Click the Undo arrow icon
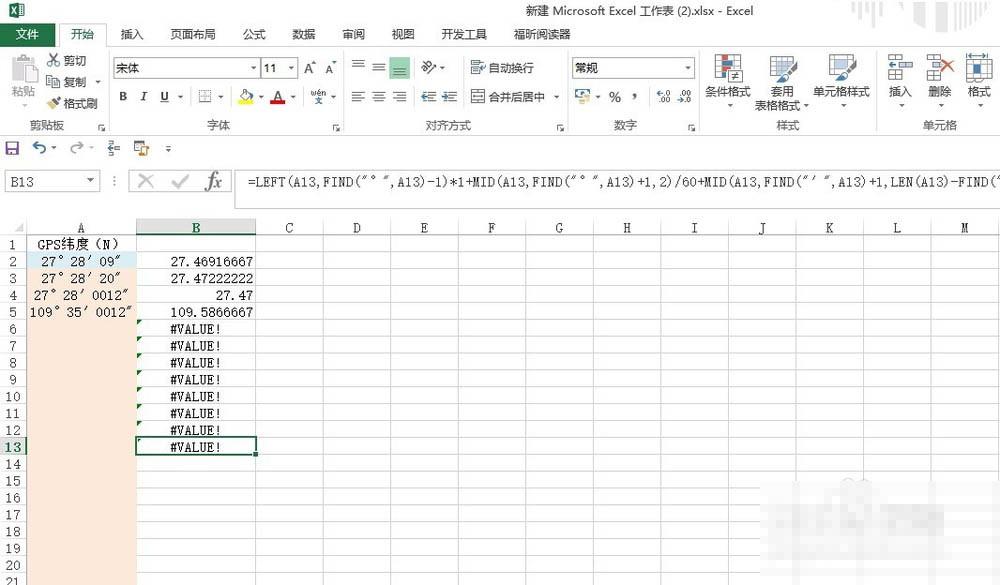 point(39,147)
